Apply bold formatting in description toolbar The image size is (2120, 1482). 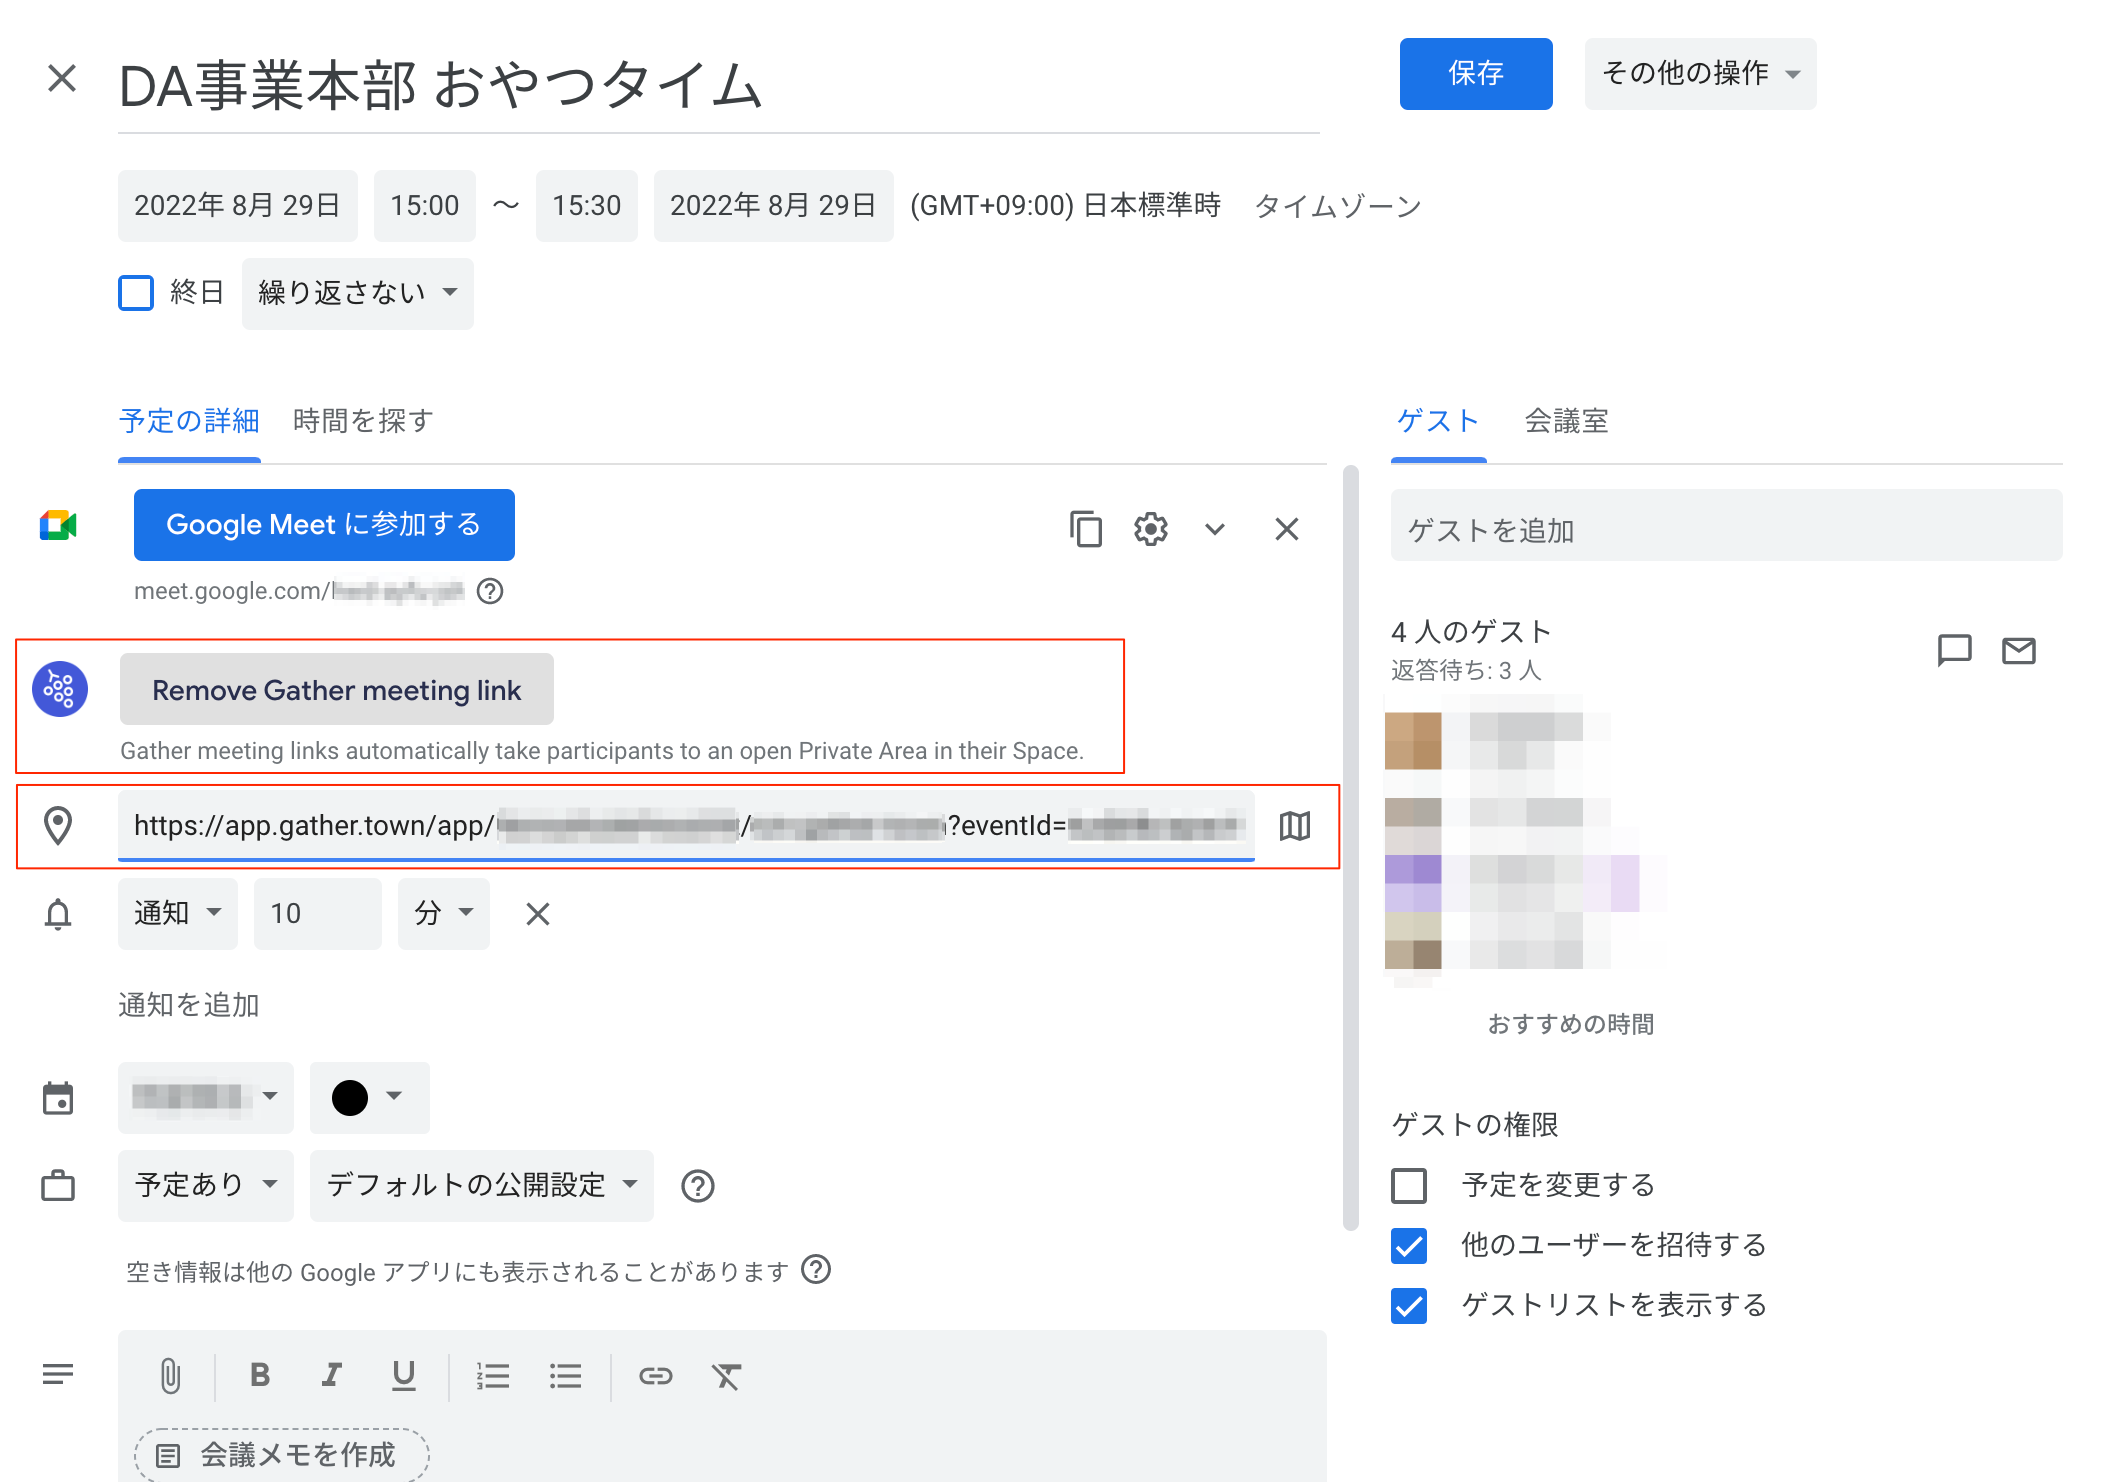pos(260,1375)
